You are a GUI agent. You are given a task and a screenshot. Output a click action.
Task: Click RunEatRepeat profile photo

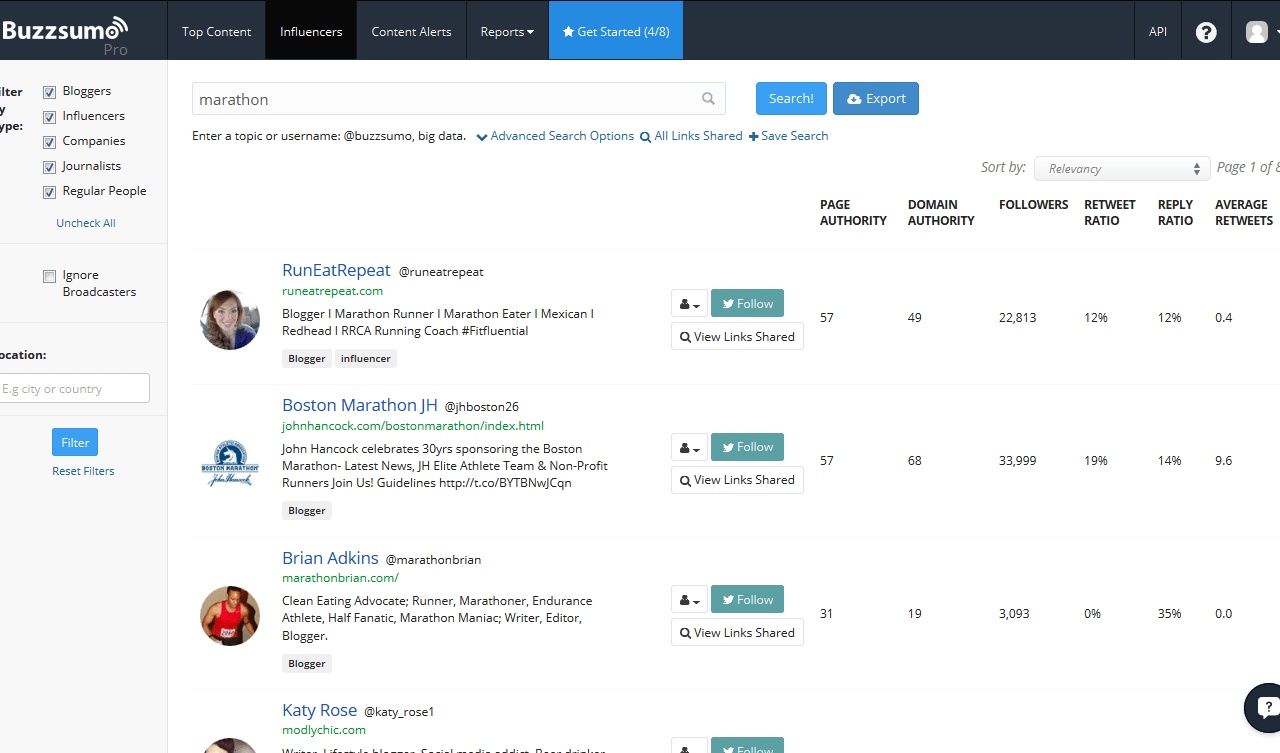(230, 320)
